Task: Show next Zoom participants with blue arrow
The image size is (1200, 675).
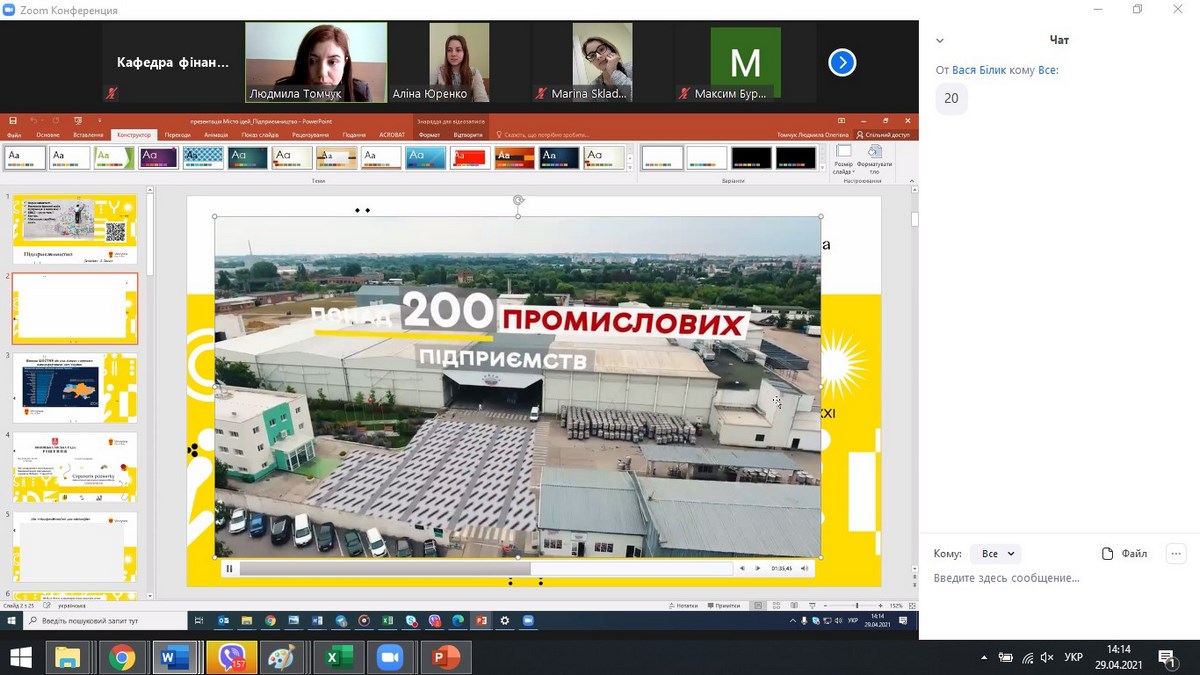Action: tap(842, 63)
